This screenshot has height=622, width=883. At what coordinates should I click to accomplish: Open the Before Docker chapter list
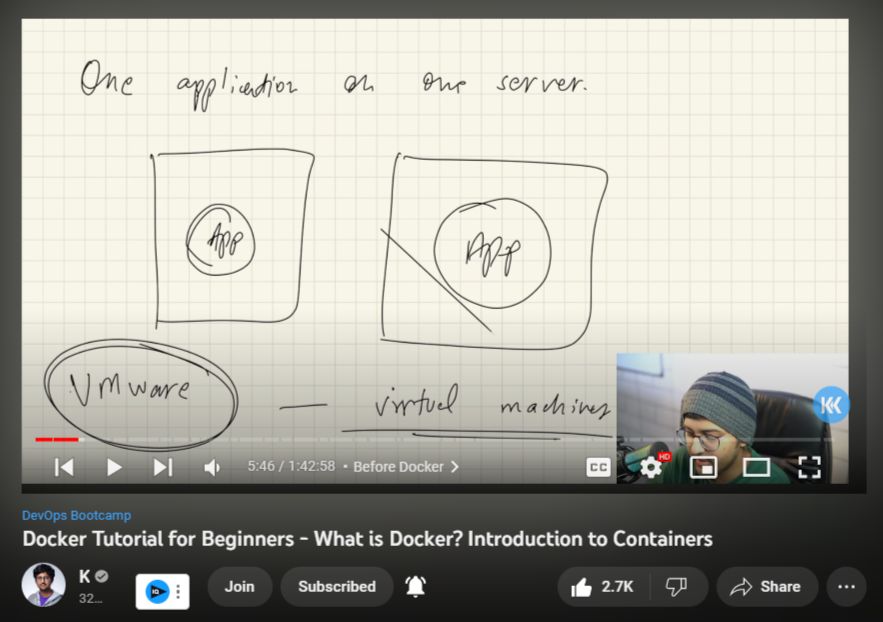pyautogui.click(x=406, y=467)
